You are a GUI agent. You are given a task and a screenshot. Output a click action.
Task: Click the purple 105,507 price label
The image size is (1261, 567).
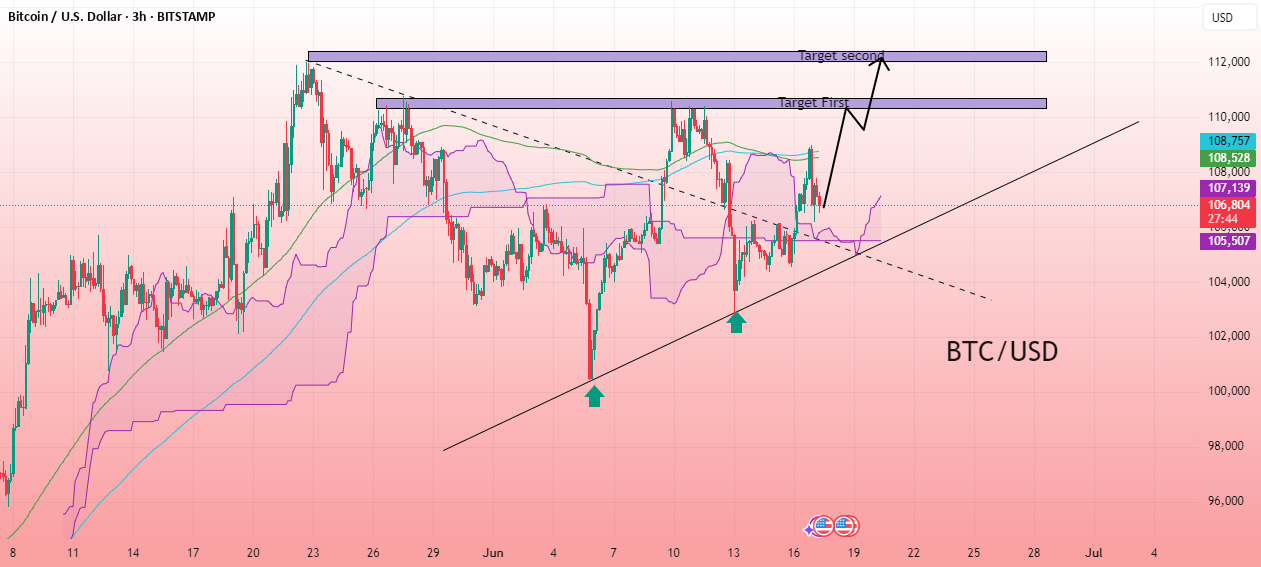(x=1226, y=241)
